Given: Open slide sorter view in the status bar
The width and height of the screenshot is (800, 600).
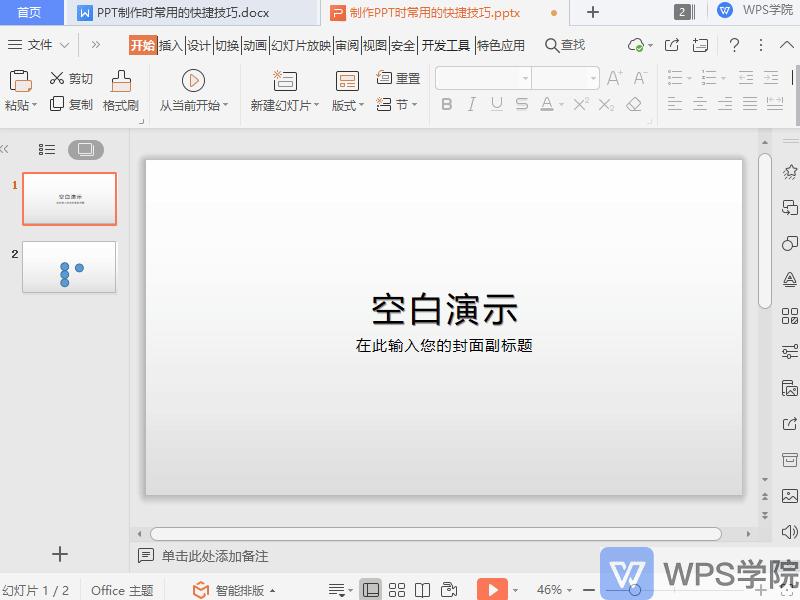Looking at the screenshot, I should 397,589.
